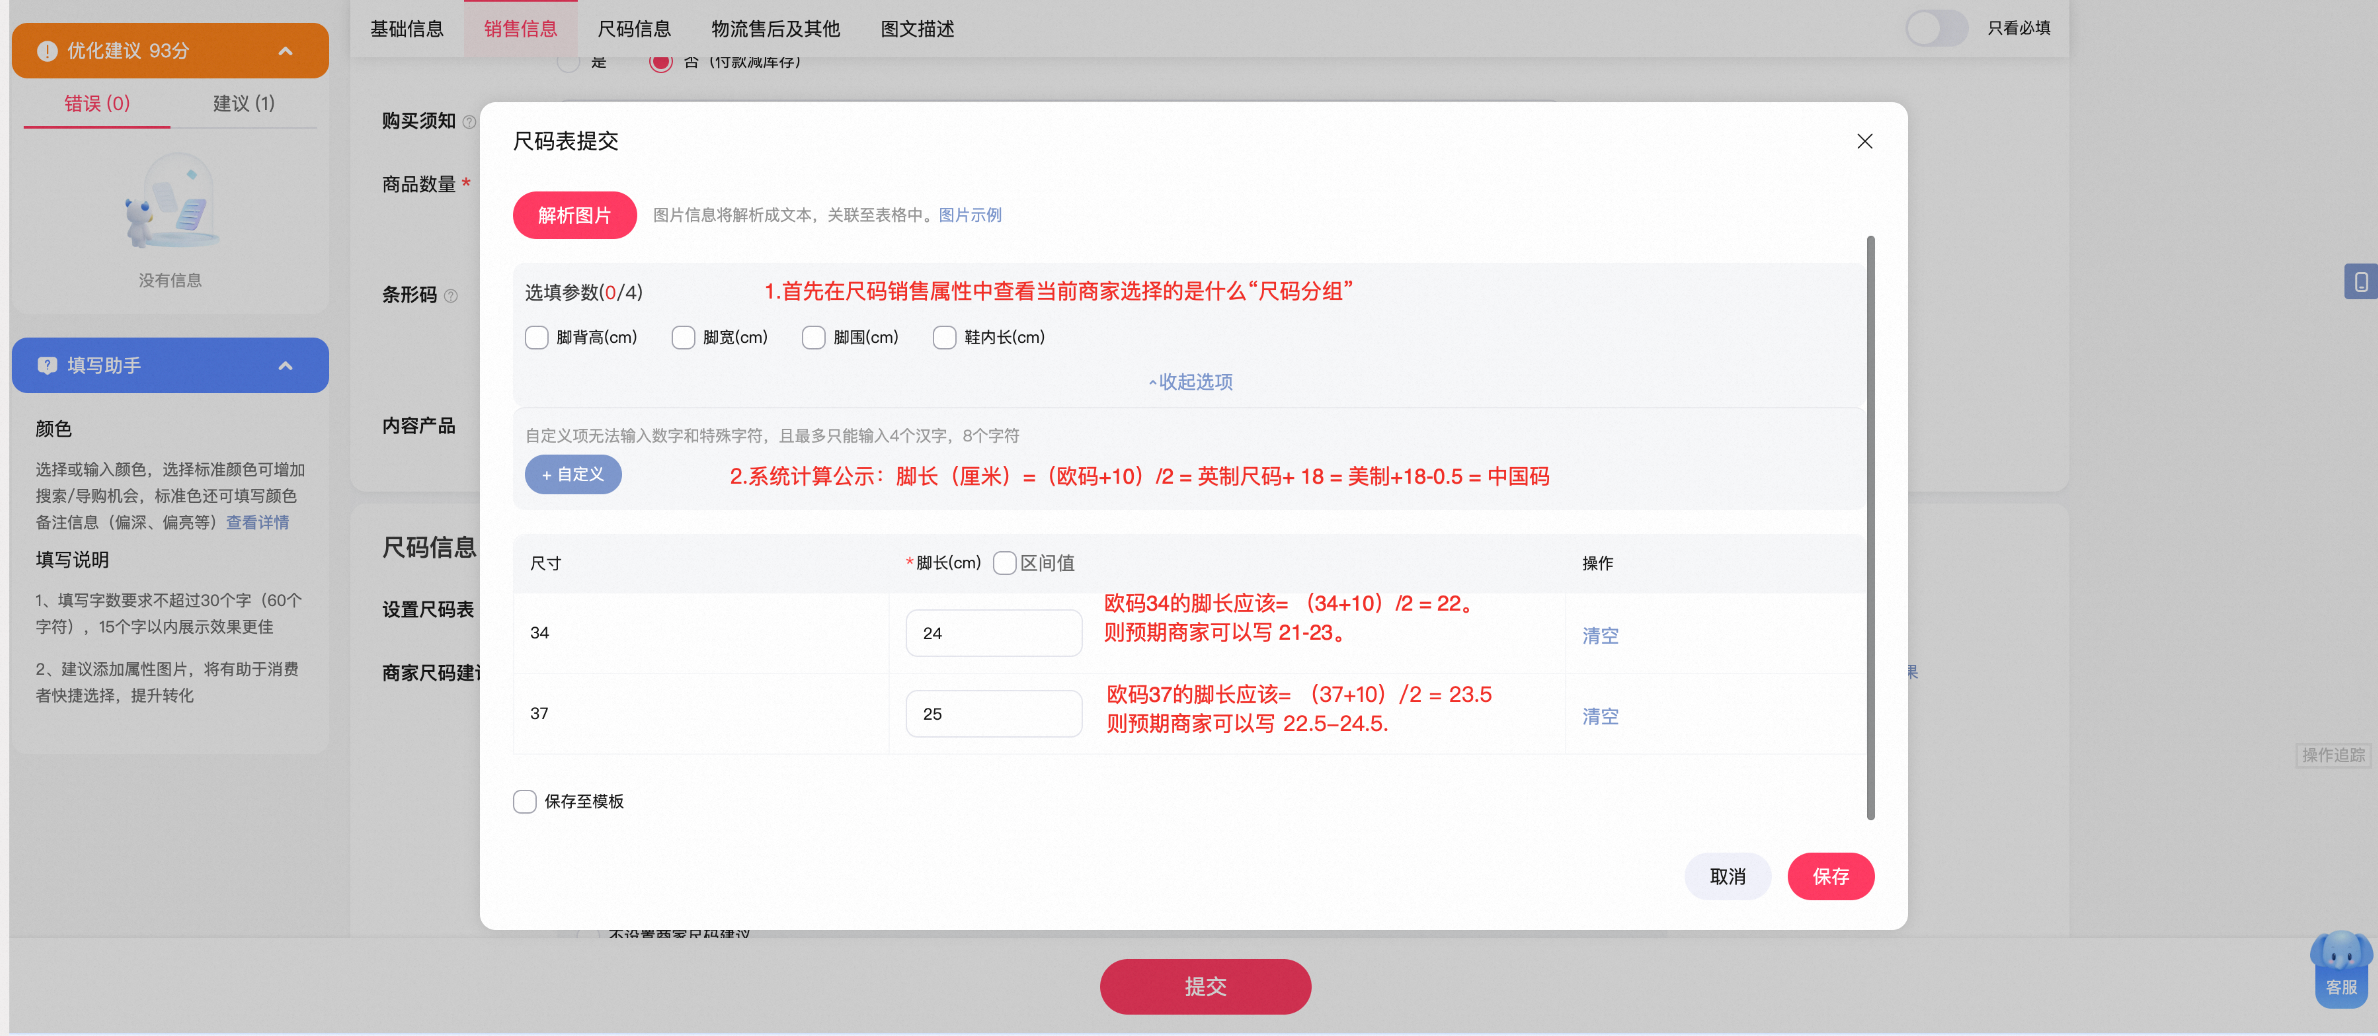Open the 图片示例 link

point(970,215)
